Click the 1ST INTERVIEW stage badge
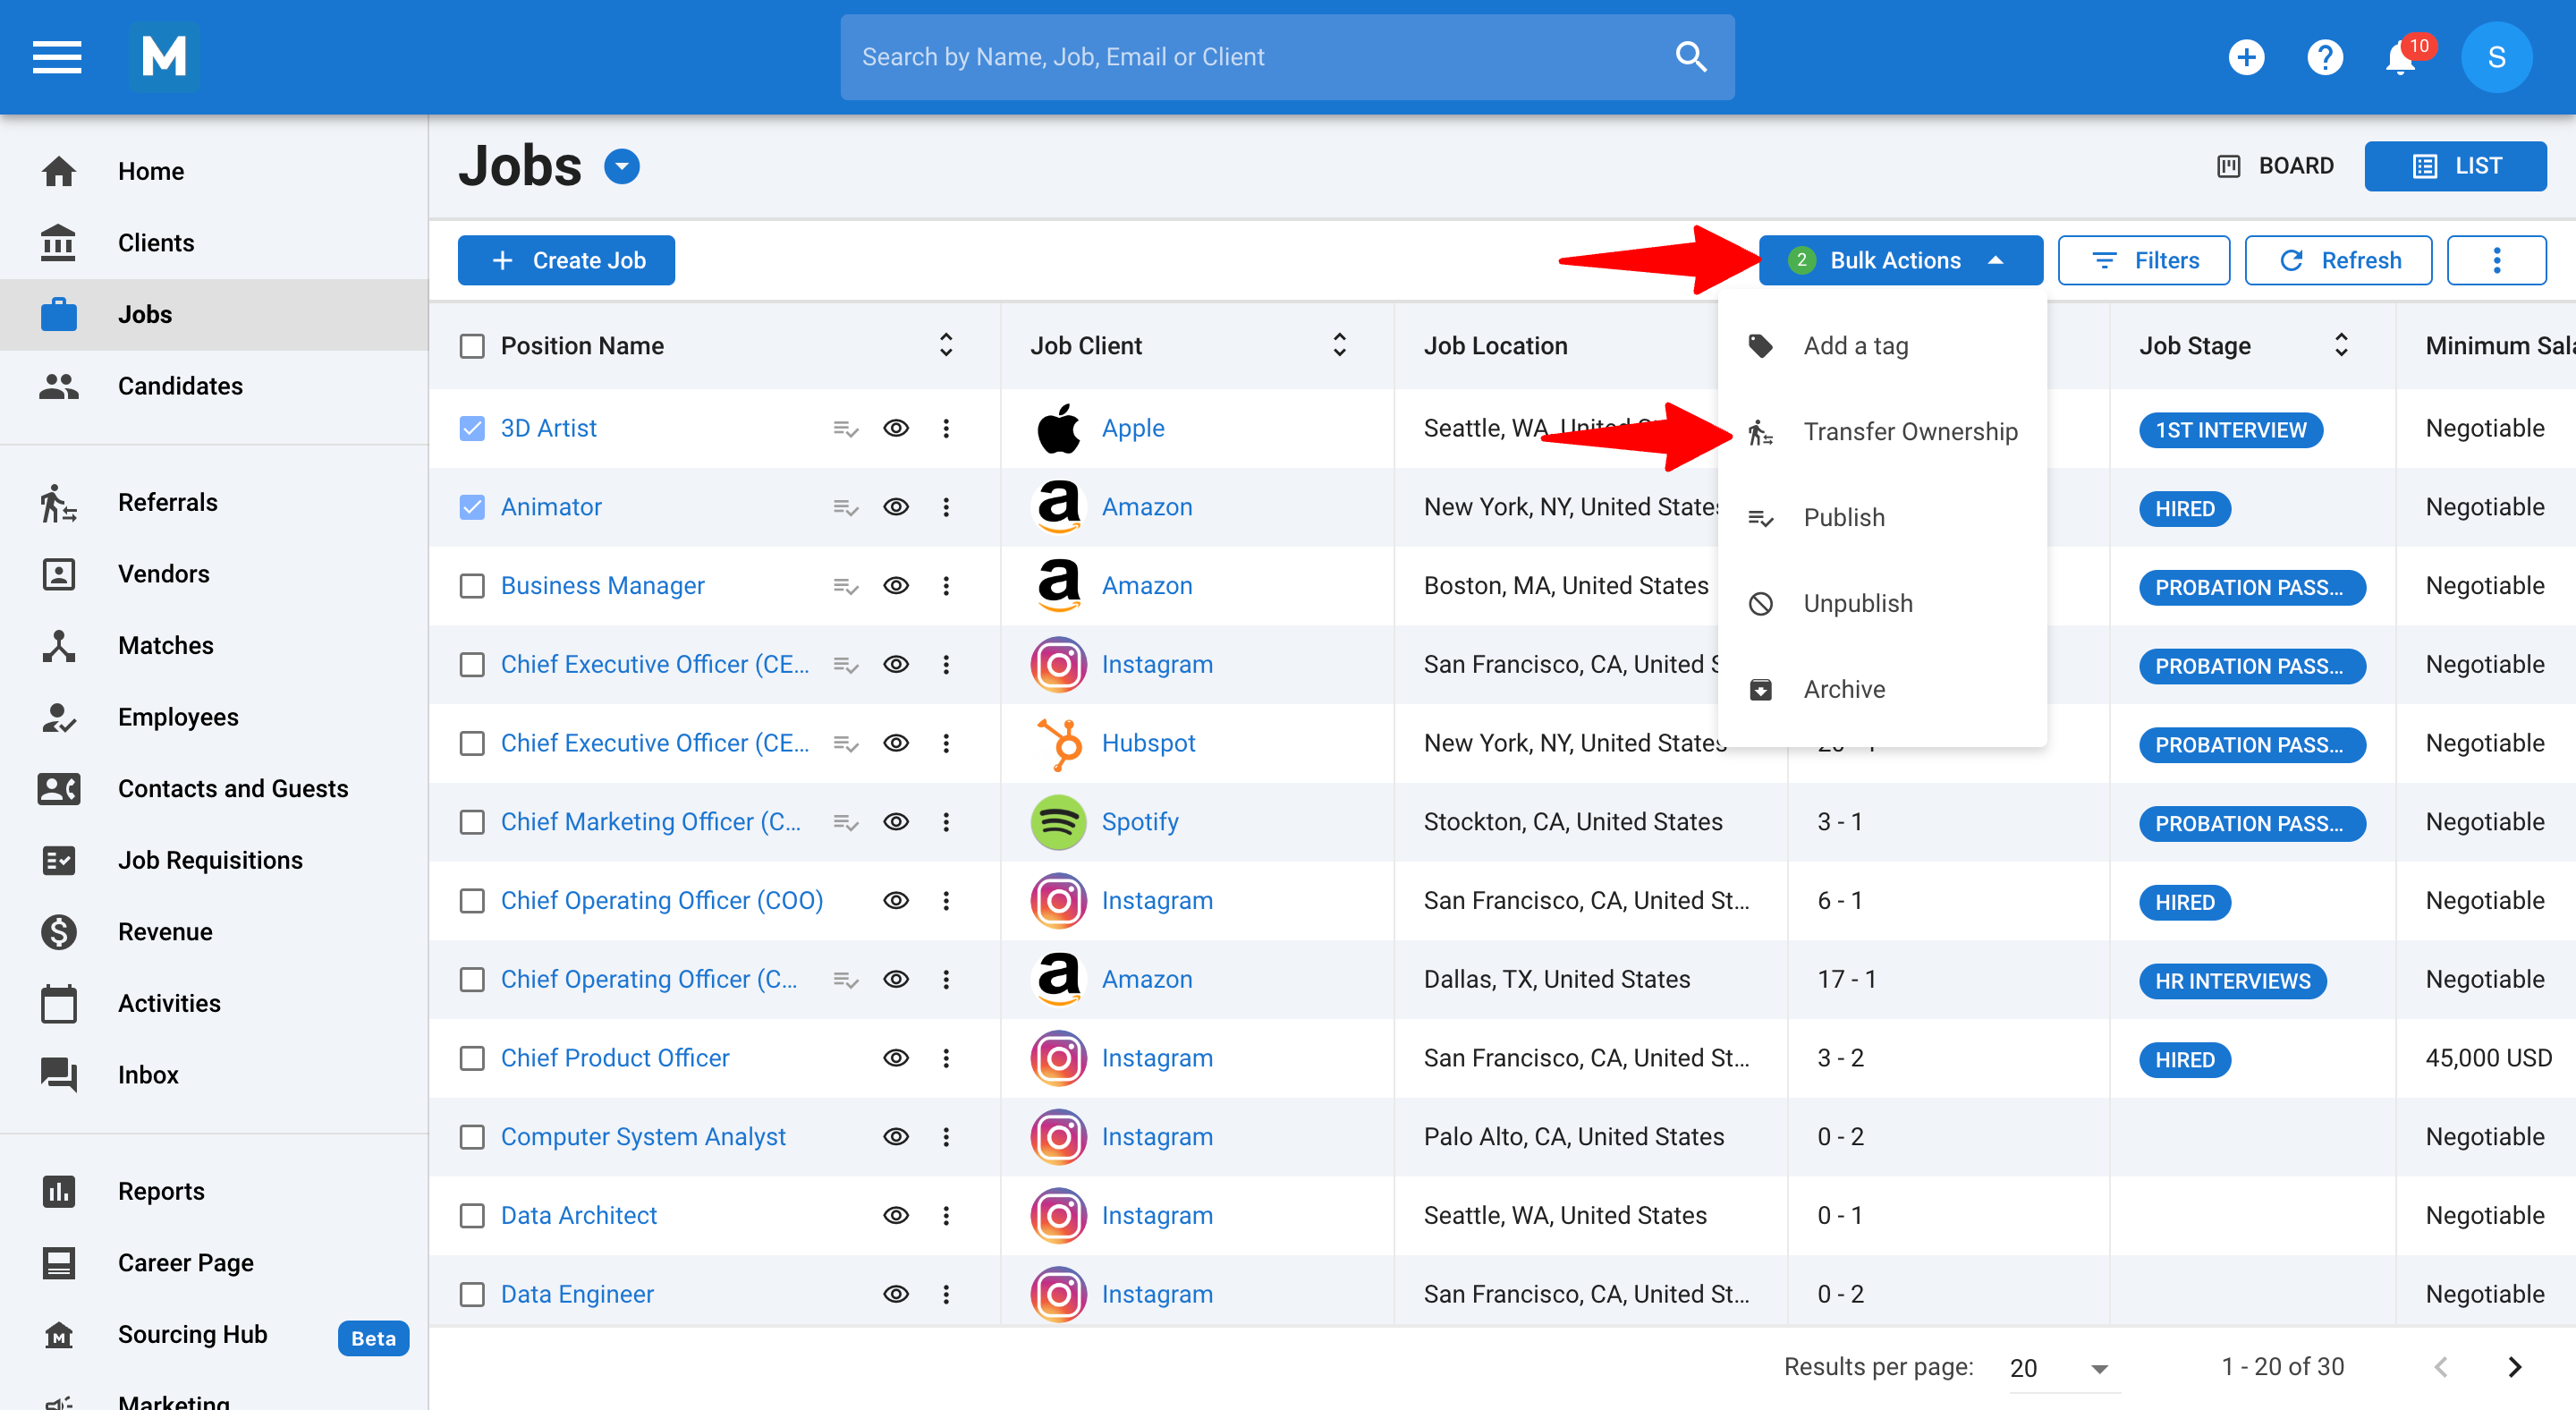Viewport: 2576px width, 1410px height. point(2230,430)
